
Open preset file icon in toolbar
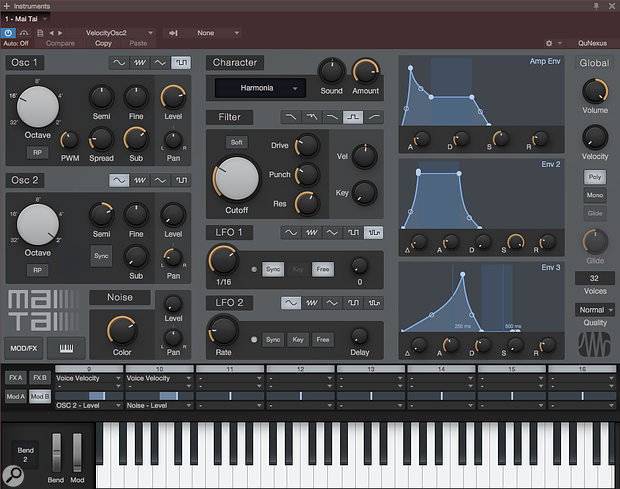[x=40, y=33]
